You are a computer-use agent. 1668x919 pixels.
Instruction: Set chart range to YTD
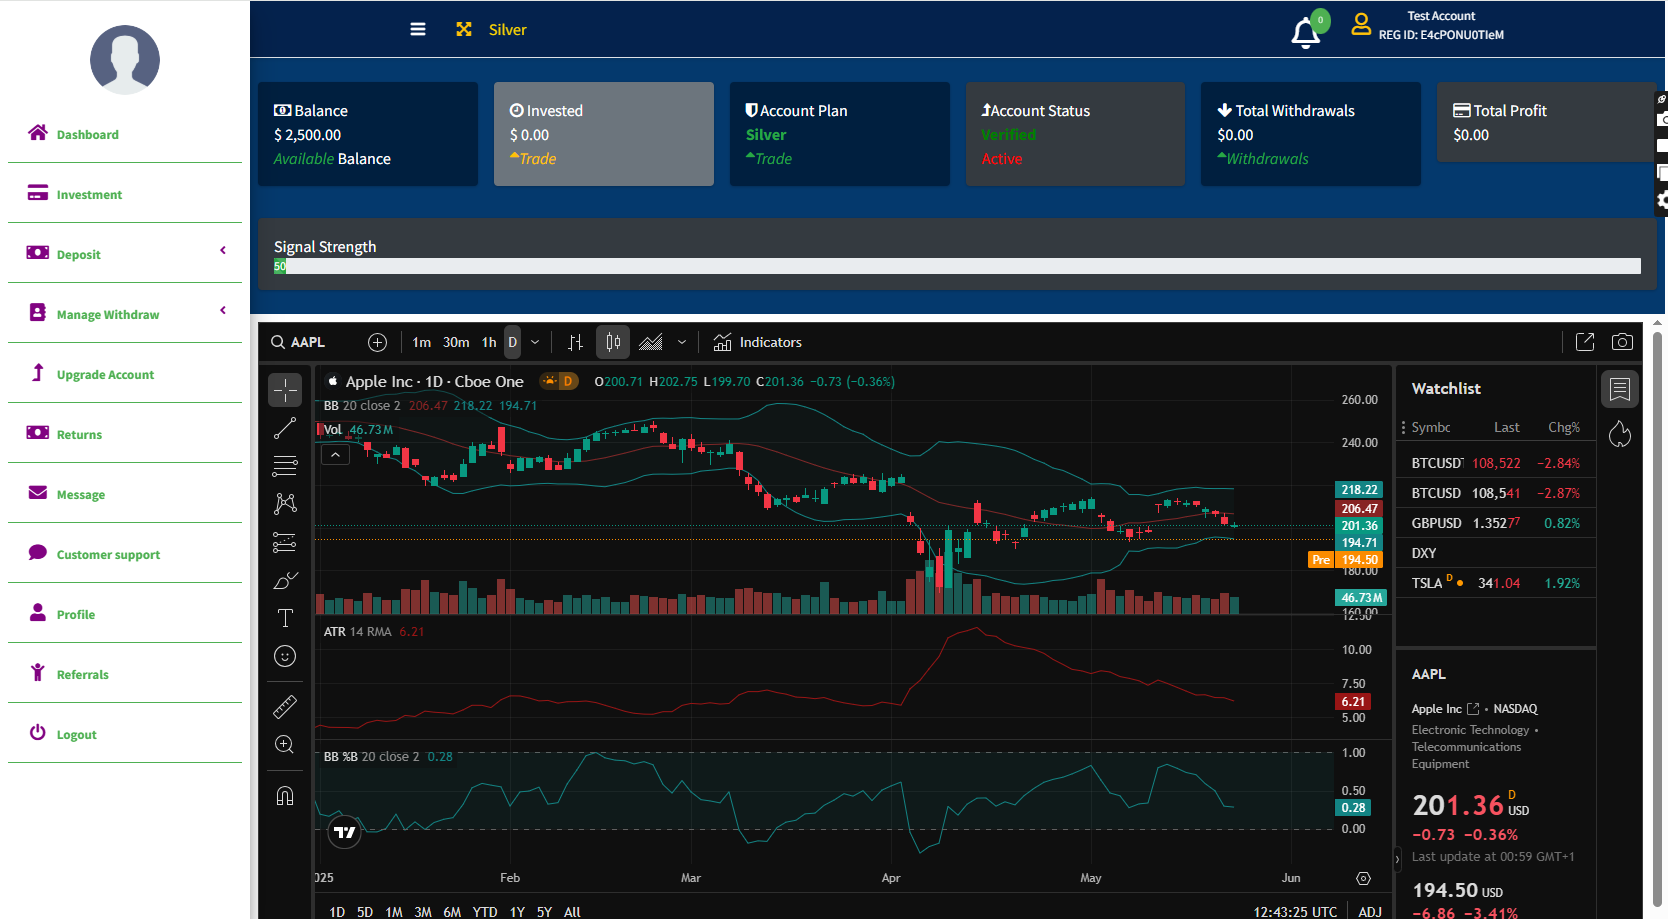point(485,911)
